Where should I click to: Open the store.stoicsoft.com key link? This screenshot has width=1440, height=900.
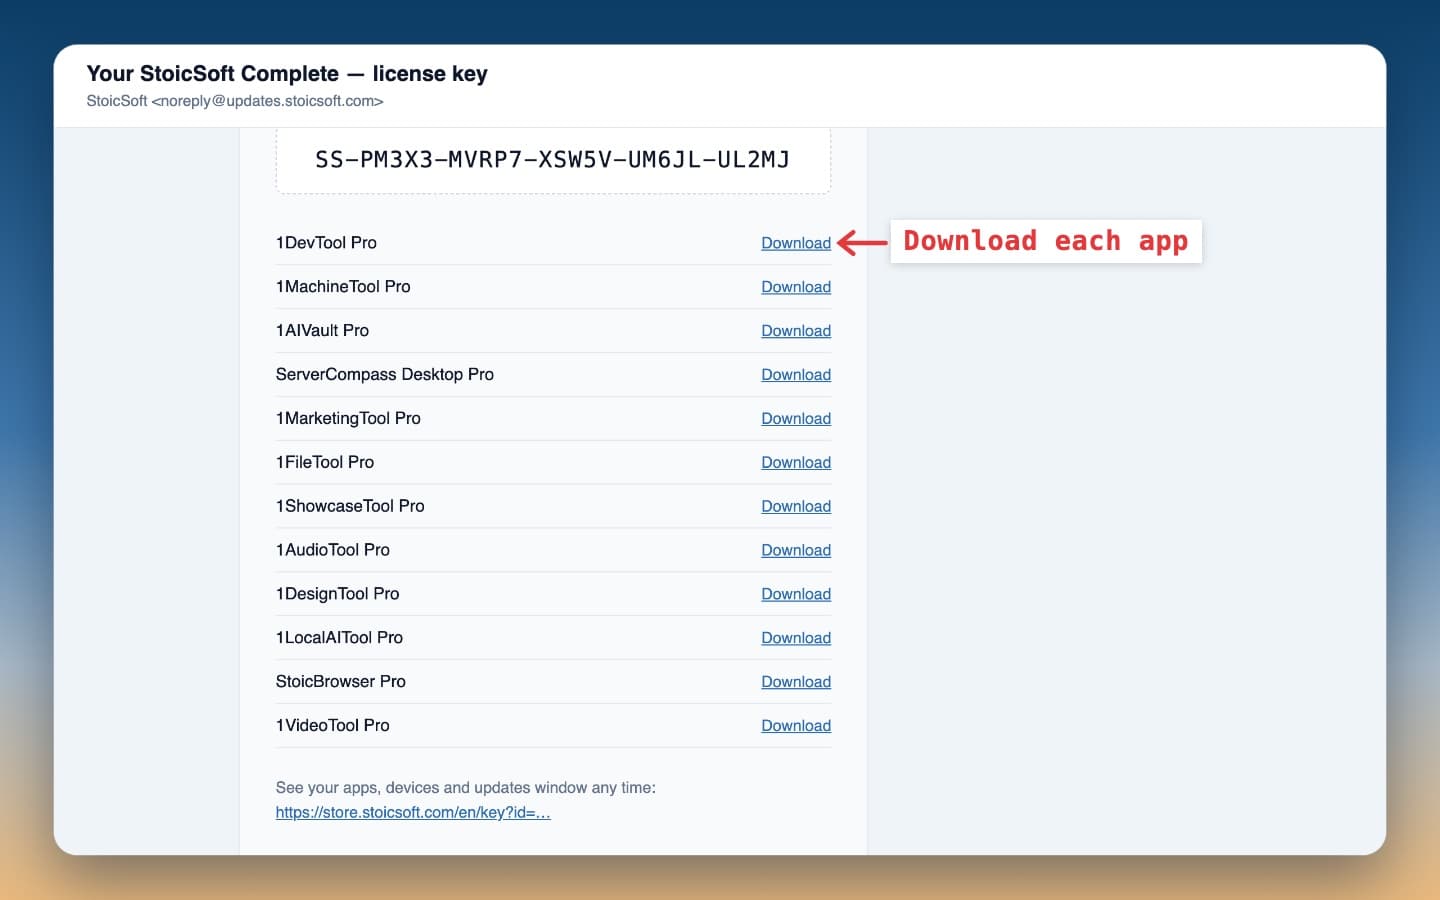coord(413,813)
